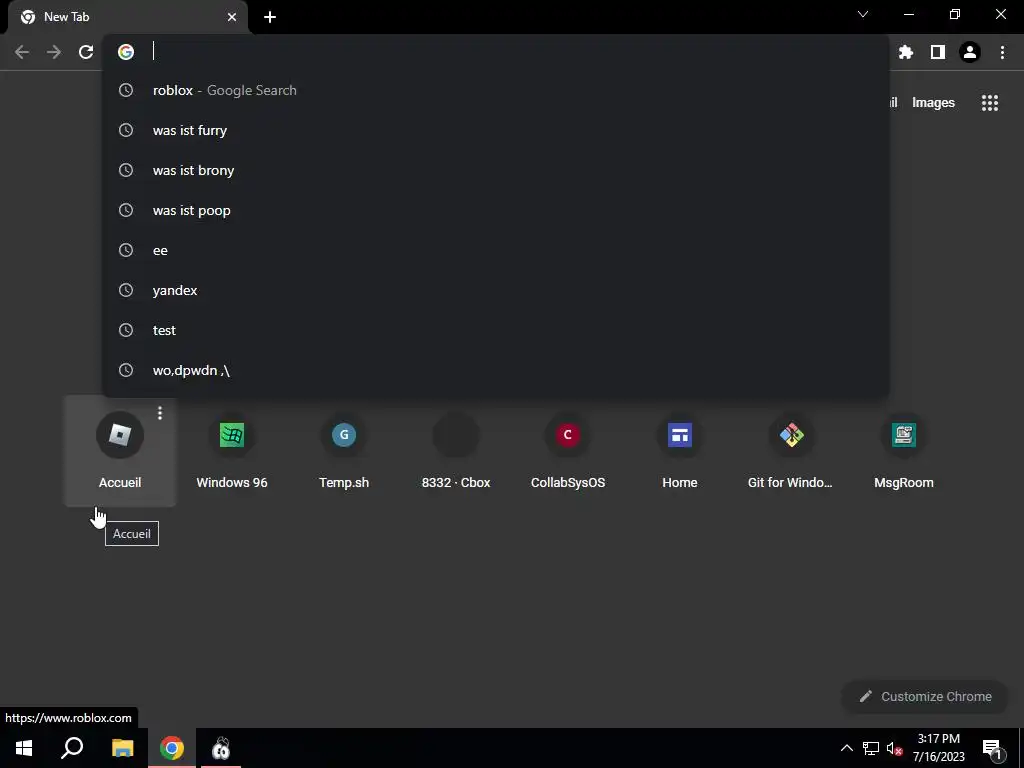This screenshot has height=768, width=1024.
Task: Open the CollabSysOS shortcut
Action: tap(568, 451)
